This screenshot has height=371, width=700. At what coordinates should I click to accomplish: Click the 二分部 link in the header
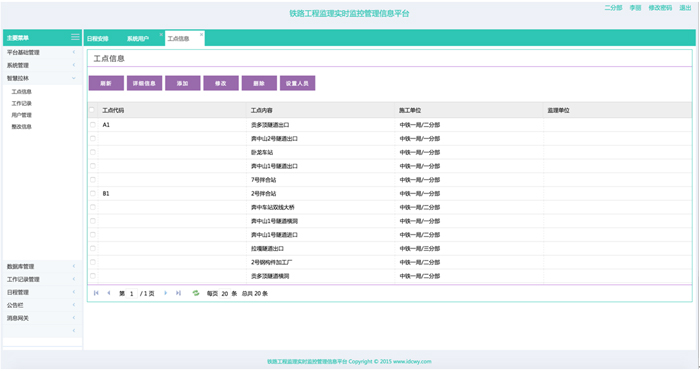point(613,8)
